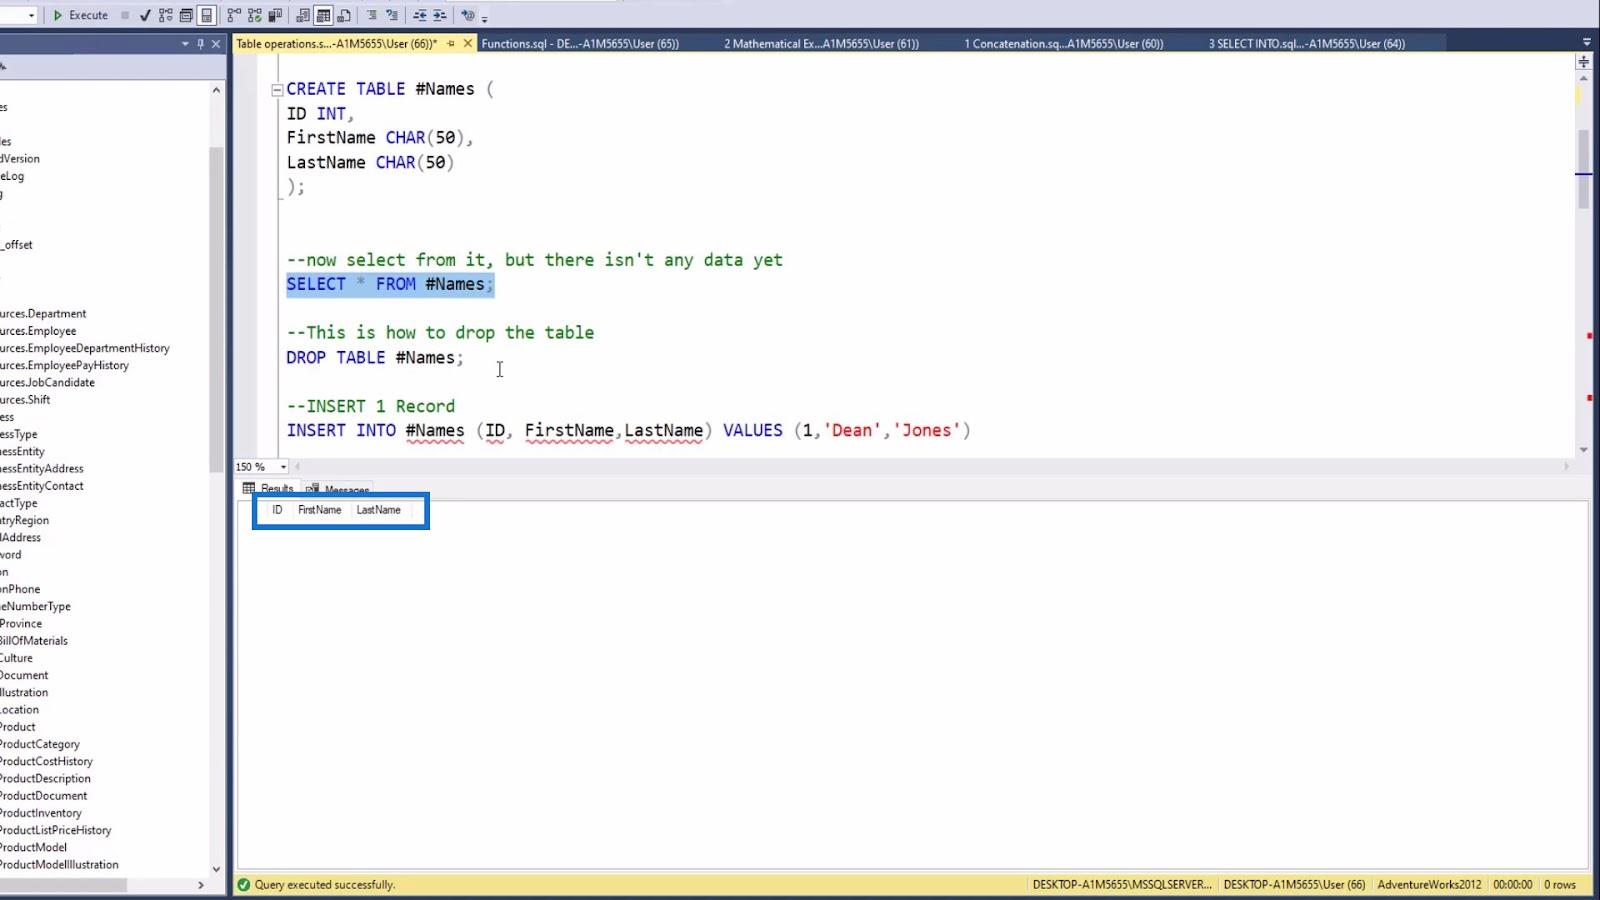The height and width of the screenshot is (900, 1600).
Task: Open the Query Options dialog icon
Action: 186,15
